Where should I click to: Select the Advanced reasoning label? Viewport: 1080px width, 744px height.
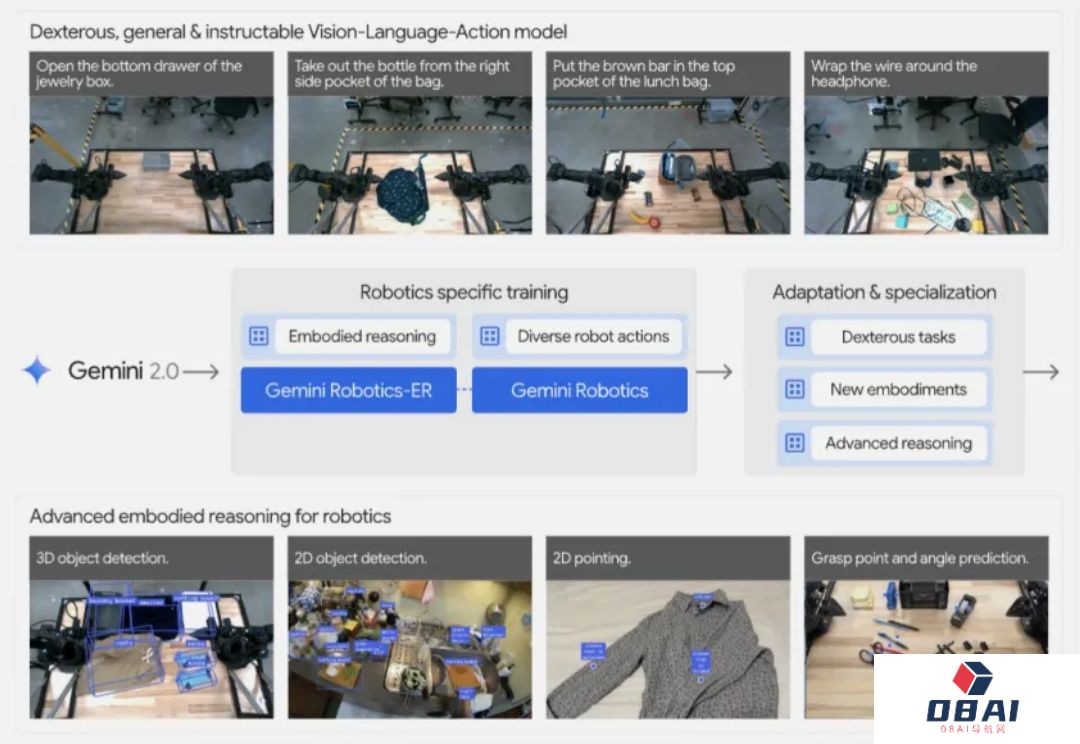coord(898,443)
